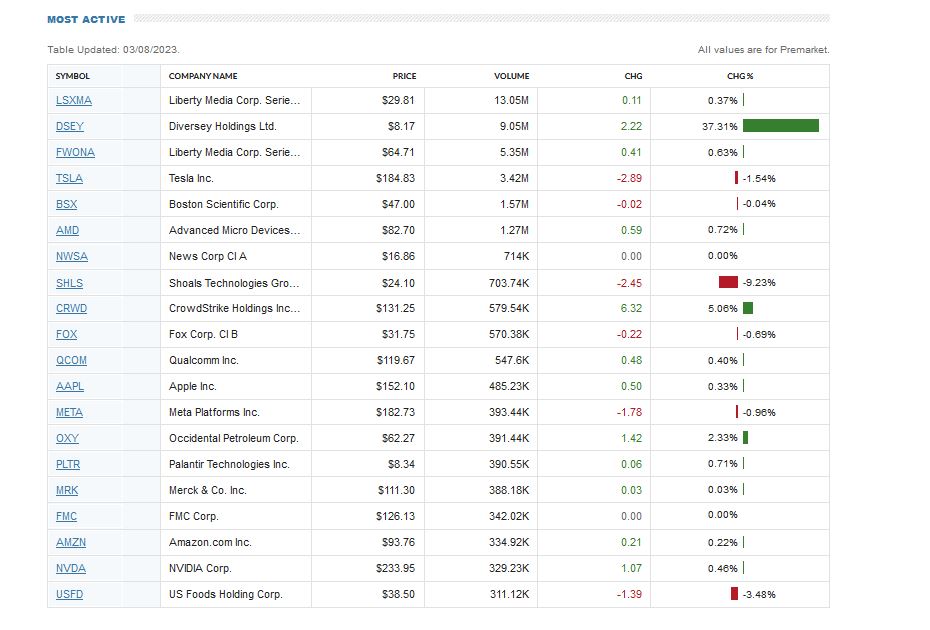Open the USFD symbol link

tap(70, 594)
